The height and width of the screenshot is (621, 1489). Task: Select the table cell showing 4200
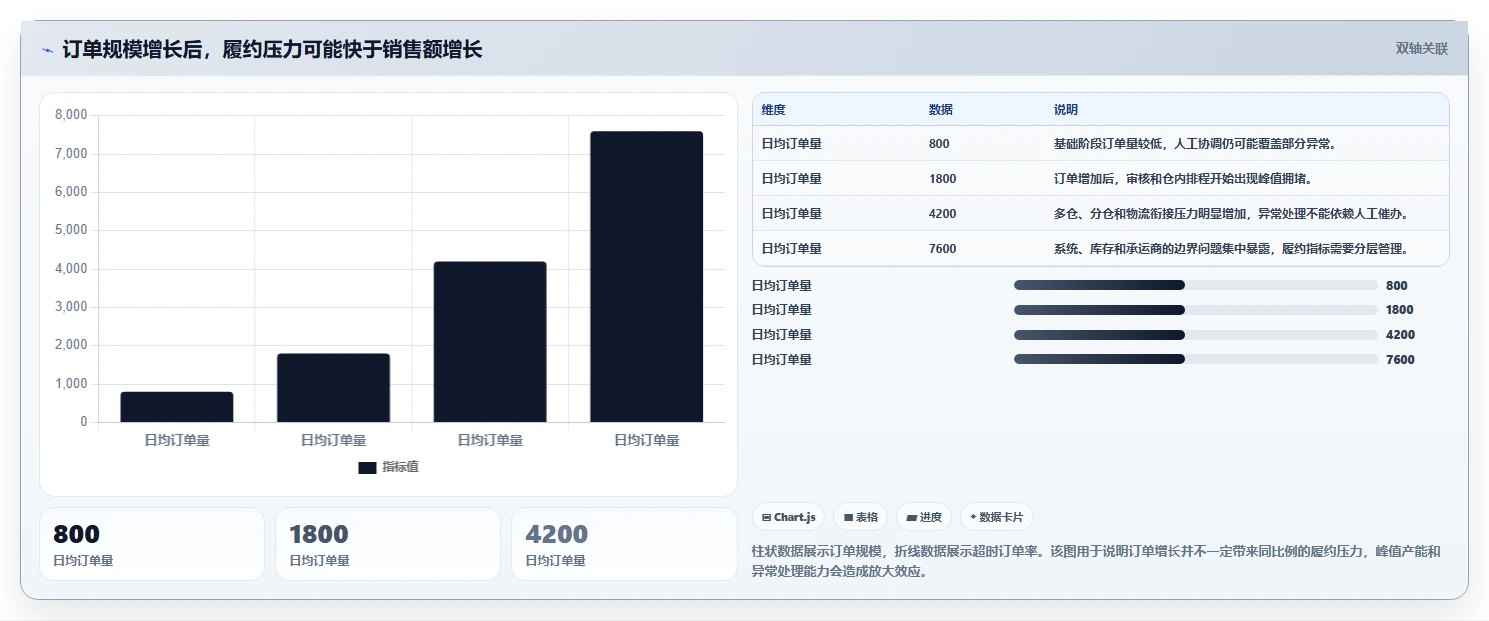tap(942, 214)
